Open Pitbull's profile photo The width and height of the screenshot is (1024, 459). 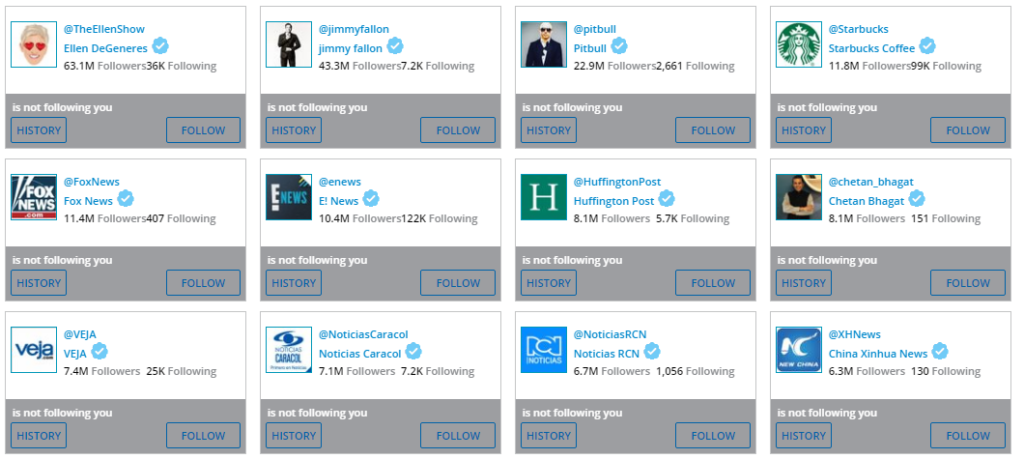544,45
